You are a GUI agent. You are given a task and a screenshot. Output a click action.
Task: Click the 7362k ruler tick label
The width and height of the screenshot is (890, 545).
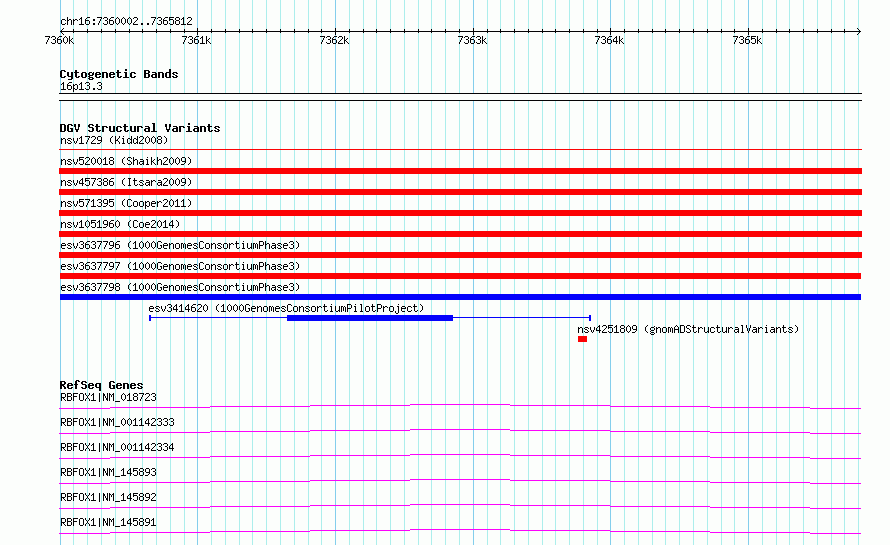click(x=334, y=40)
